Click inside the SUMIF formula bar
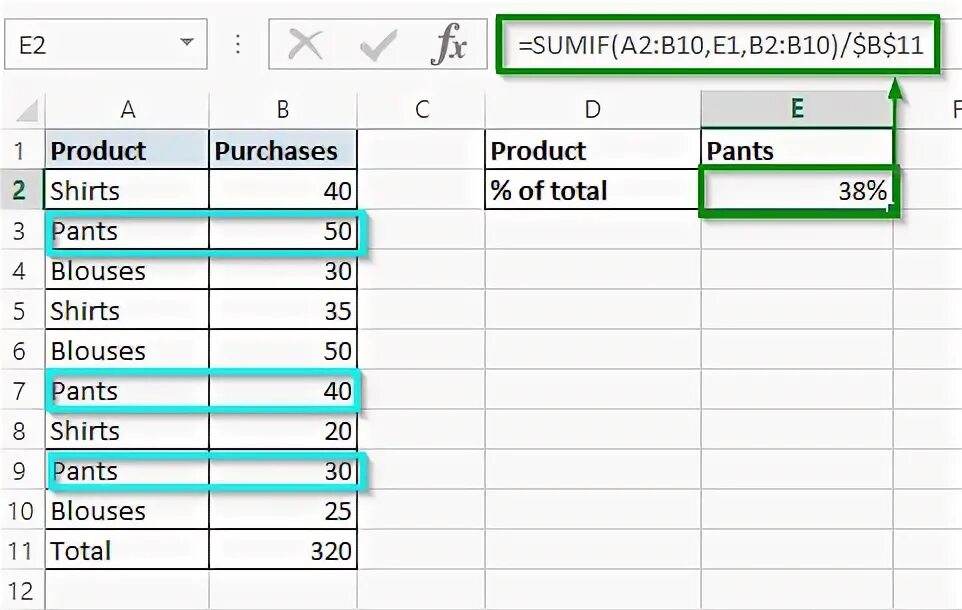The height and width of the screenshot is (610, 962). [x=718, y=44]
